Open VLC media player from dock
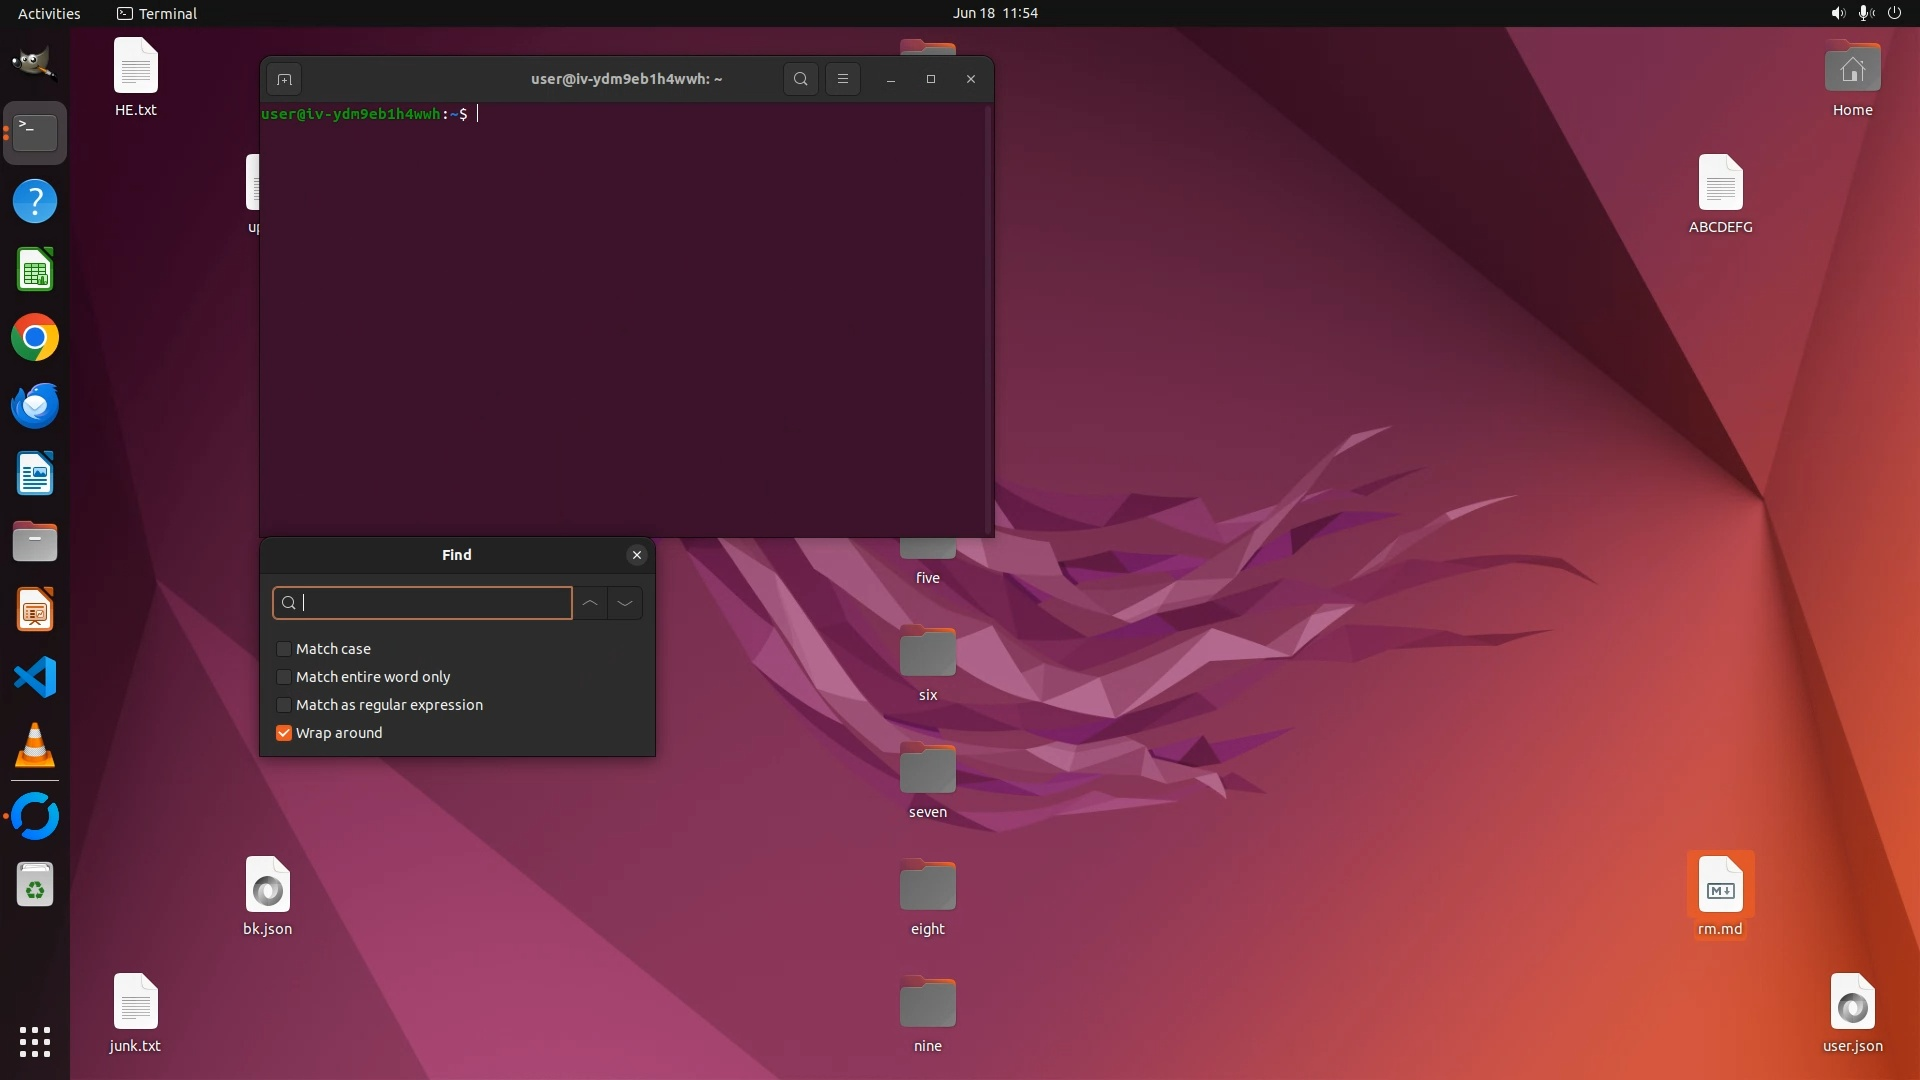Image resolution: width=1920 pixels, height=1080 pixels. (x=35, y=746)
